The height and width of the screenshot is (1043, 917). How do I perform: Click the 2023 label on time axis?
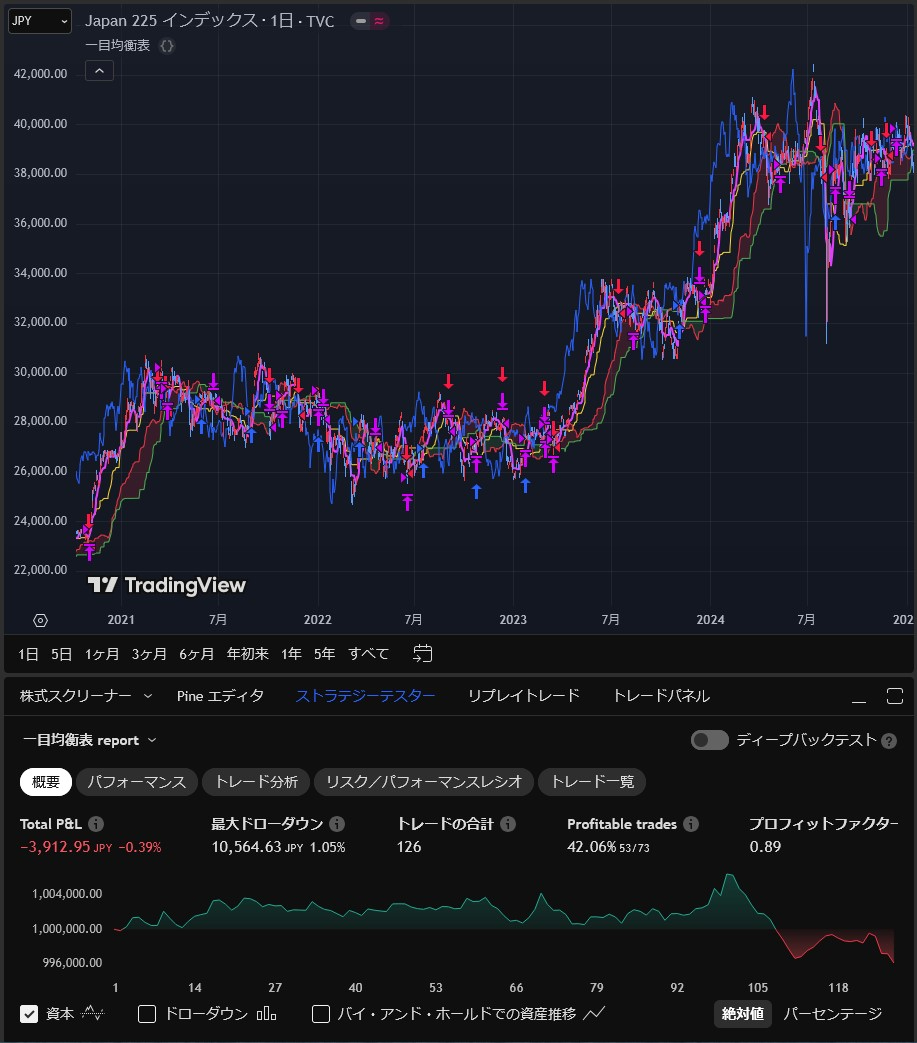point(513,620)
